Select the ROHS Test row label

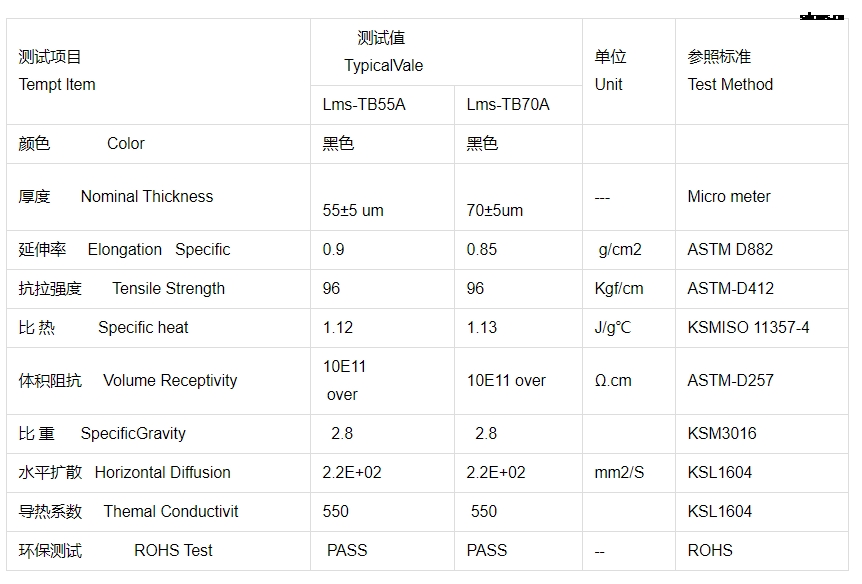(173, 550)
